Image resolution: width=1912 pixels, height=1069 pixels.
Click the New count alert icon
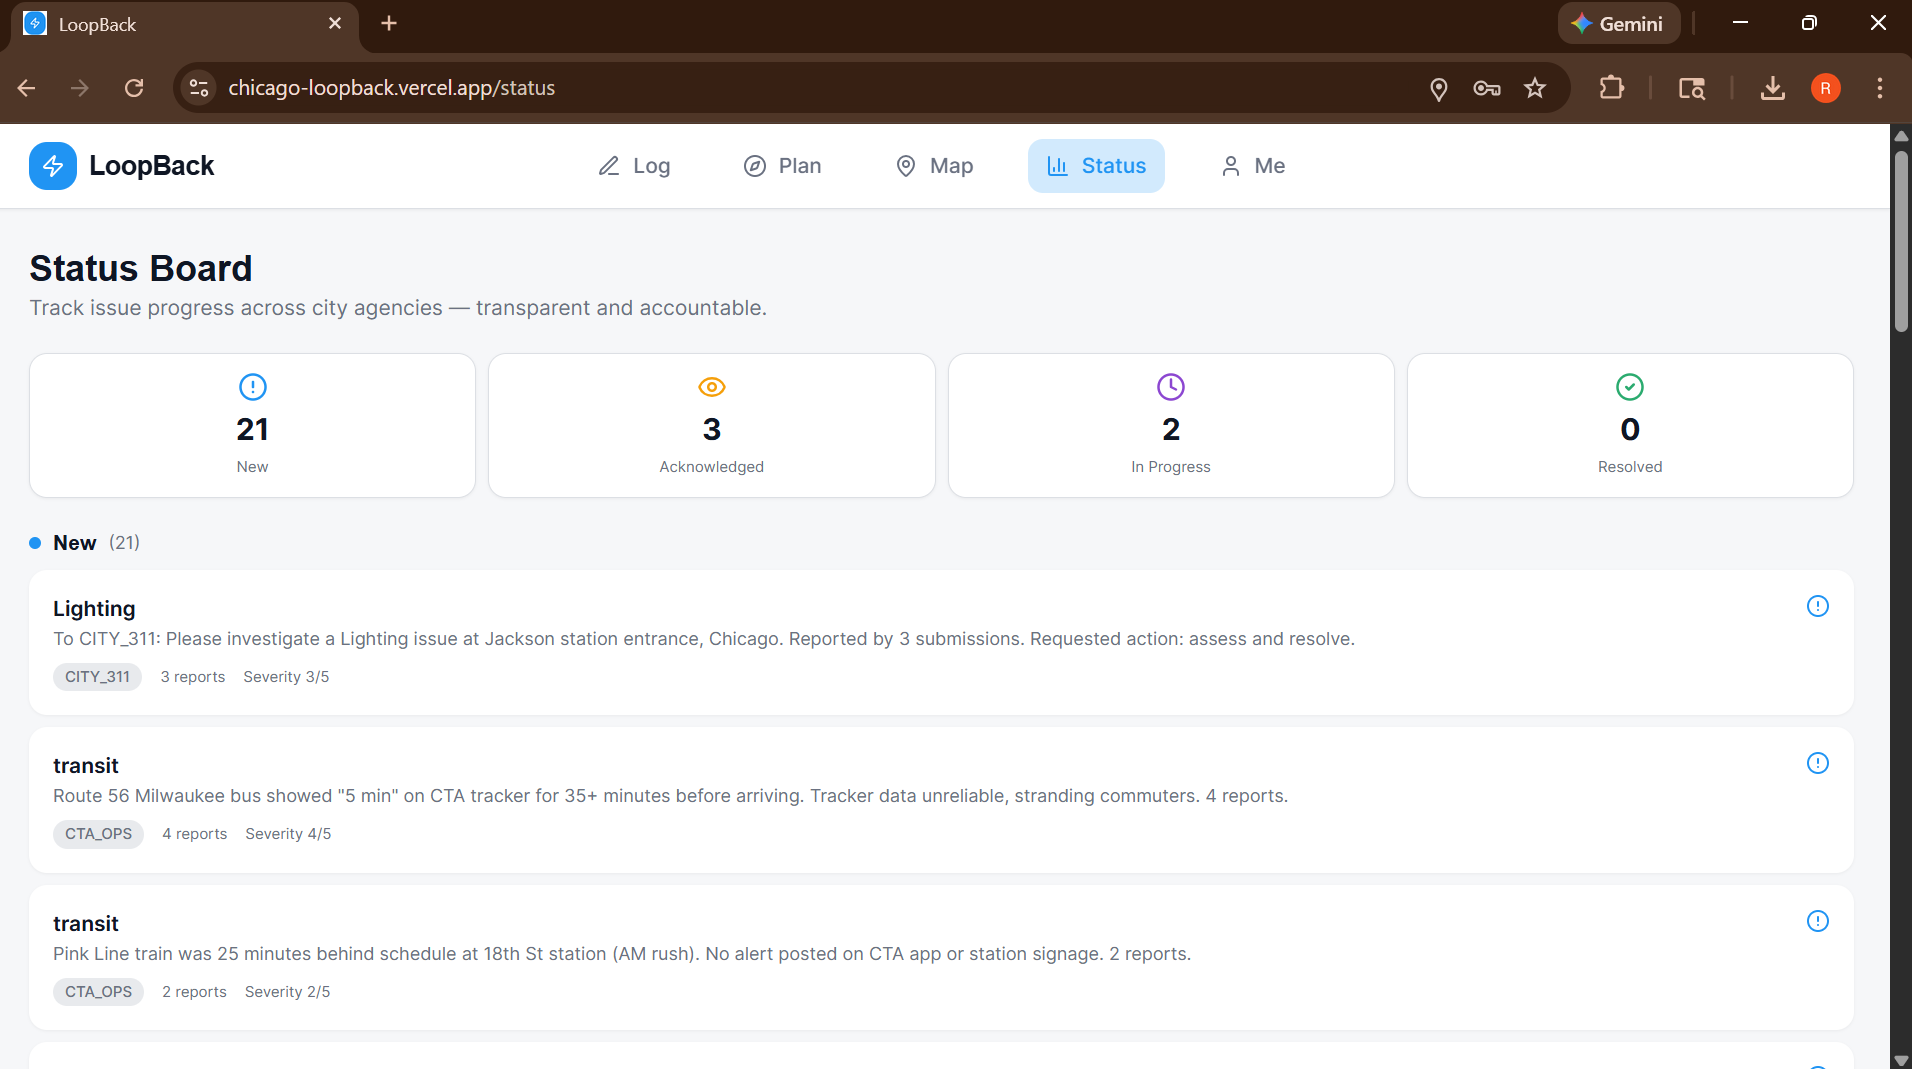tap(253, 387)
